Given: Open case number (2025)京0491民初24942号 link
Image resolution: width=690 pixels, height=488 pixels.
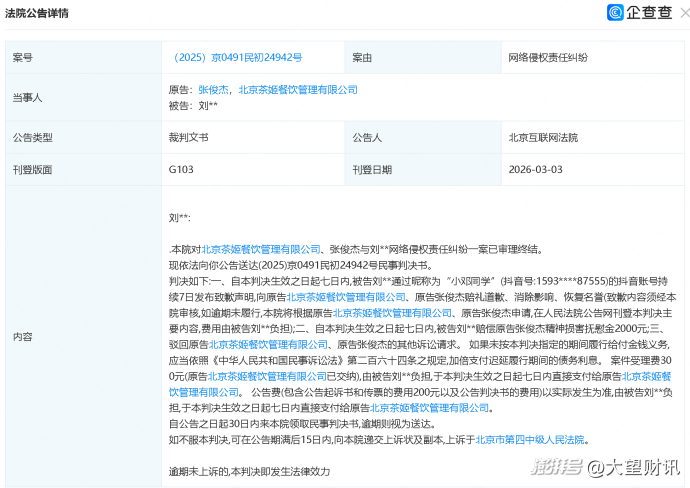Looking at the screenshot, I should click(238, 57).
